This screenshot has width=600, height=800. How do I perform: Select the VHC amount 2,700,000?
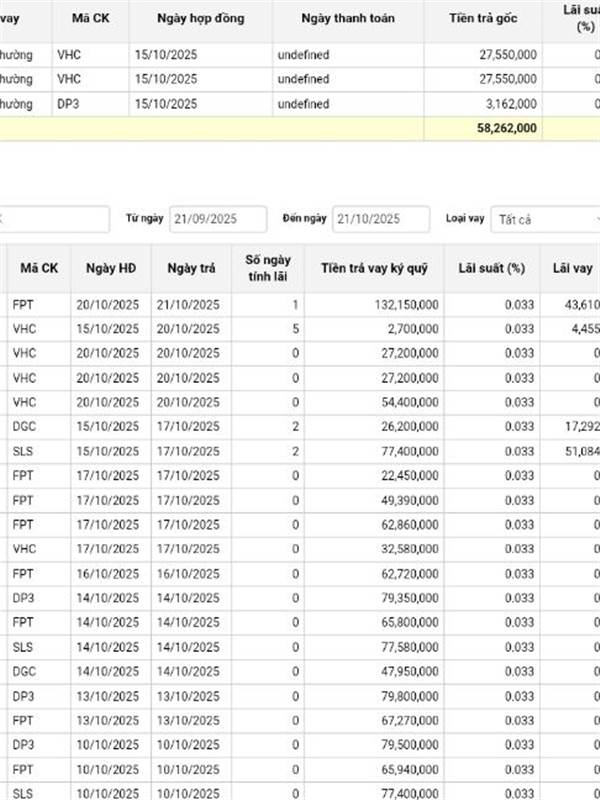pos(413,329)
